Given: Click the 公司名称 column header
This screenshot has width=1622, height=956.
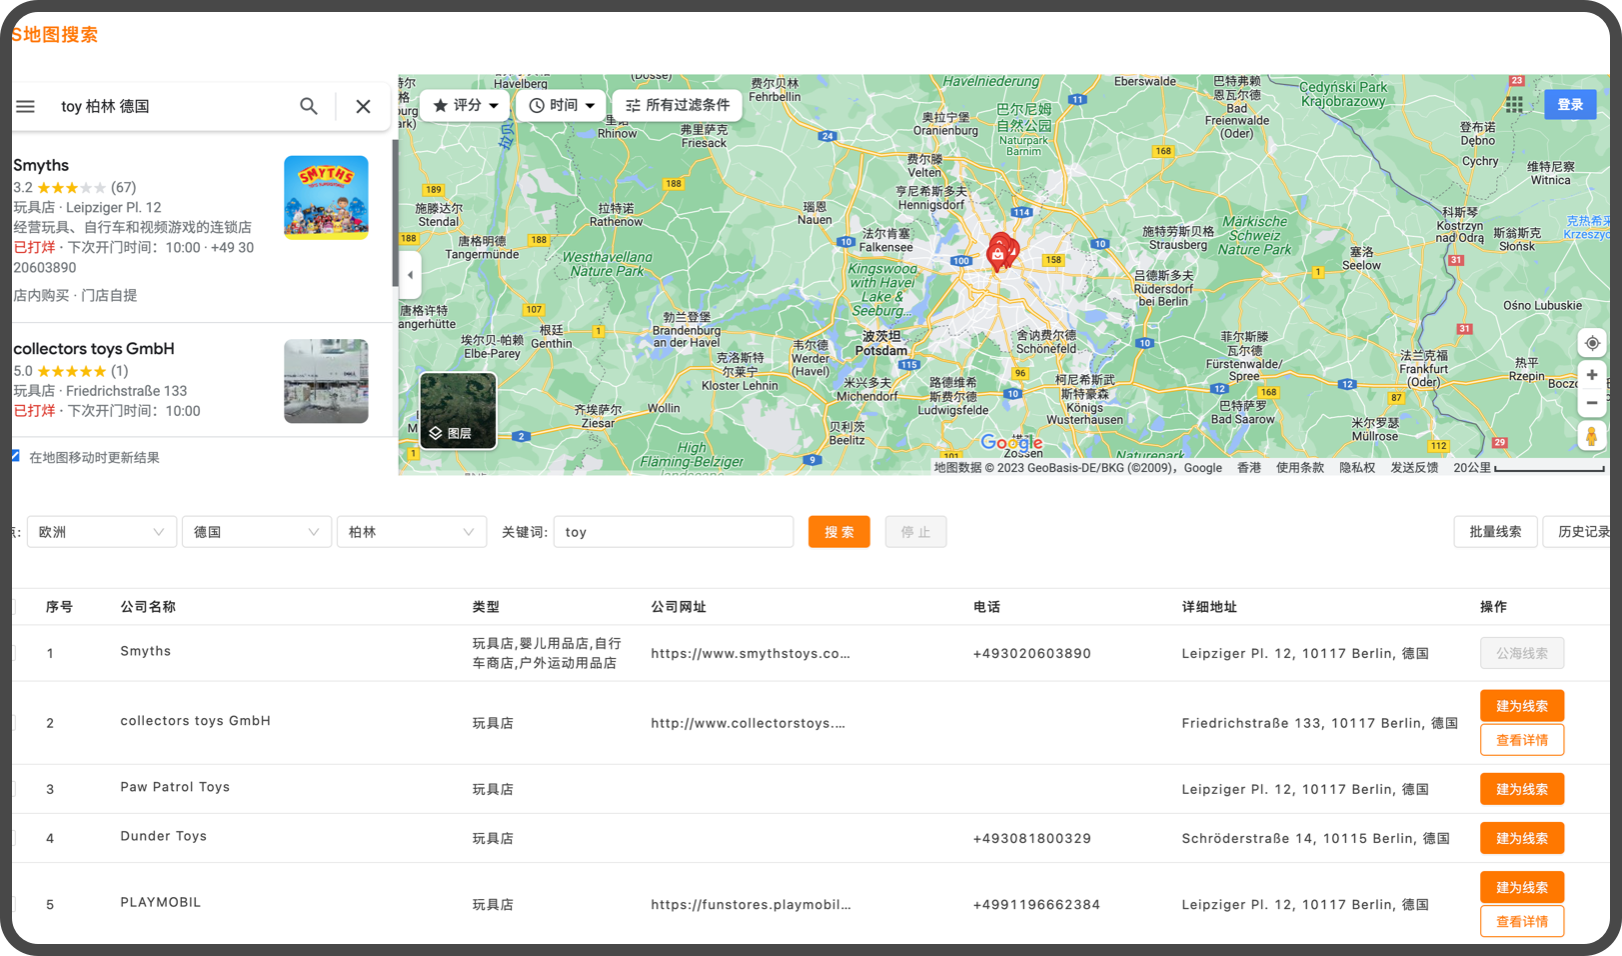Looking at the screenshot, I should pos(148,607).
